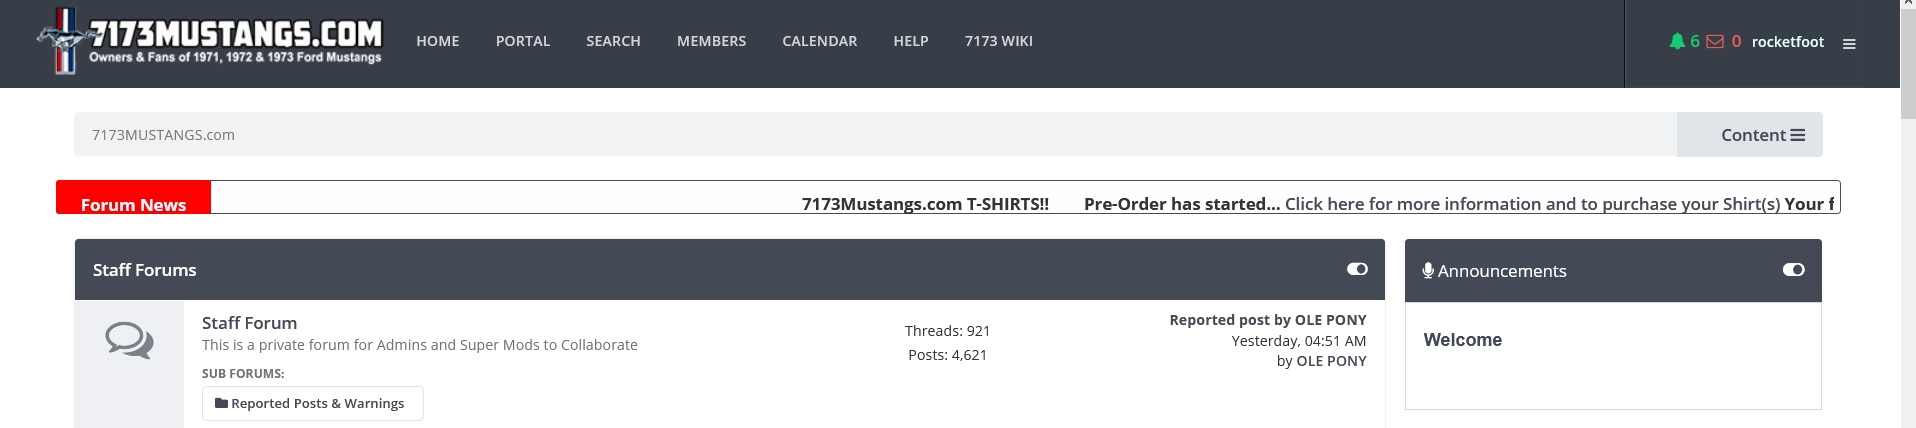Click the 7173MUSTANGS.com breadcrumb bar
Viewport: 1916px width, 428px height.
[875, 135]
